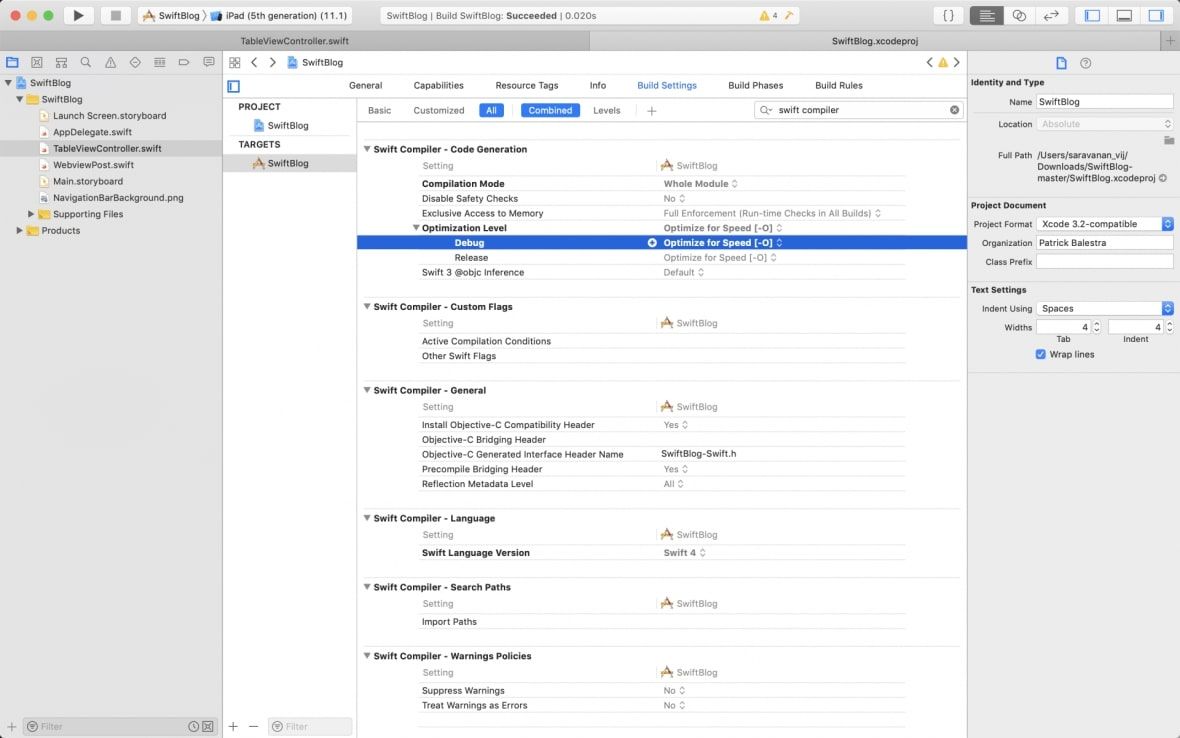Image resolution: width=1180 pixels, height=738 pixels.
Task: Jump to the previous issue arrow
Action: [x=929, y=62]
